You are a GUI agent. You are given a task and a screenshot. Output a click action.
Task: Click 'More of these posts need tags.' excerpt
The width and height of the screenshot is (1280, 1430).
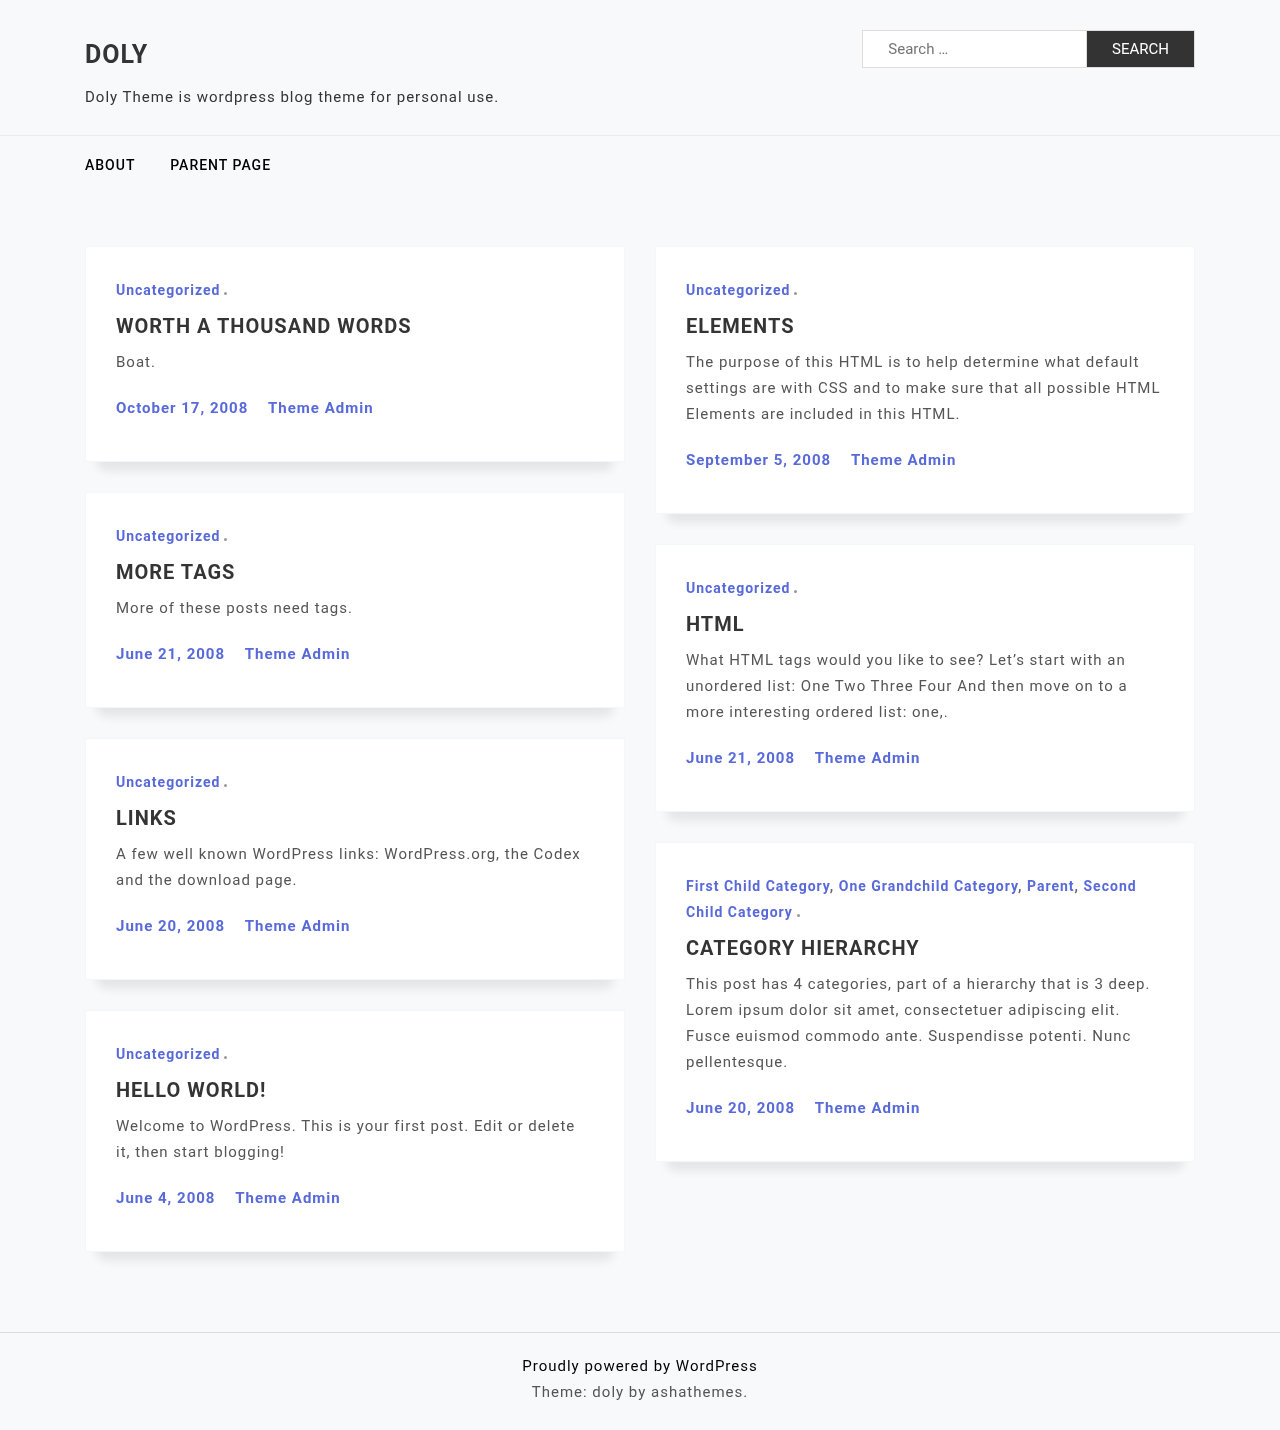coord(234,608)
